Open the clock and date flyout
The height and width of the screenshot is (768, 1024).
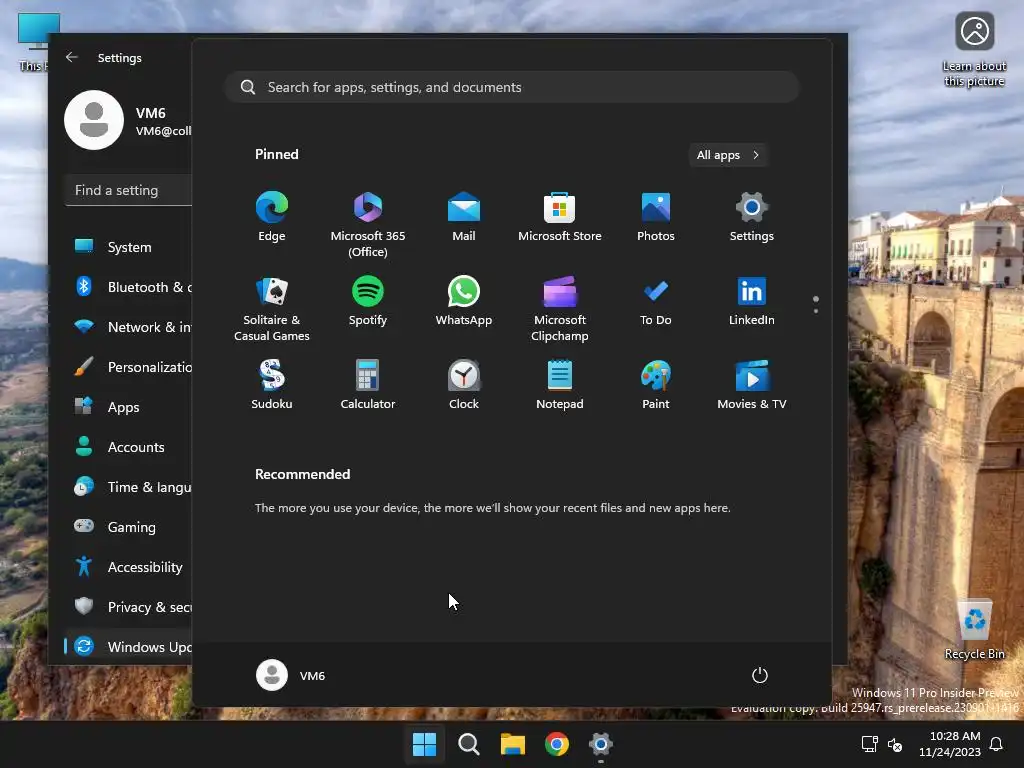[x=950, y=744]
